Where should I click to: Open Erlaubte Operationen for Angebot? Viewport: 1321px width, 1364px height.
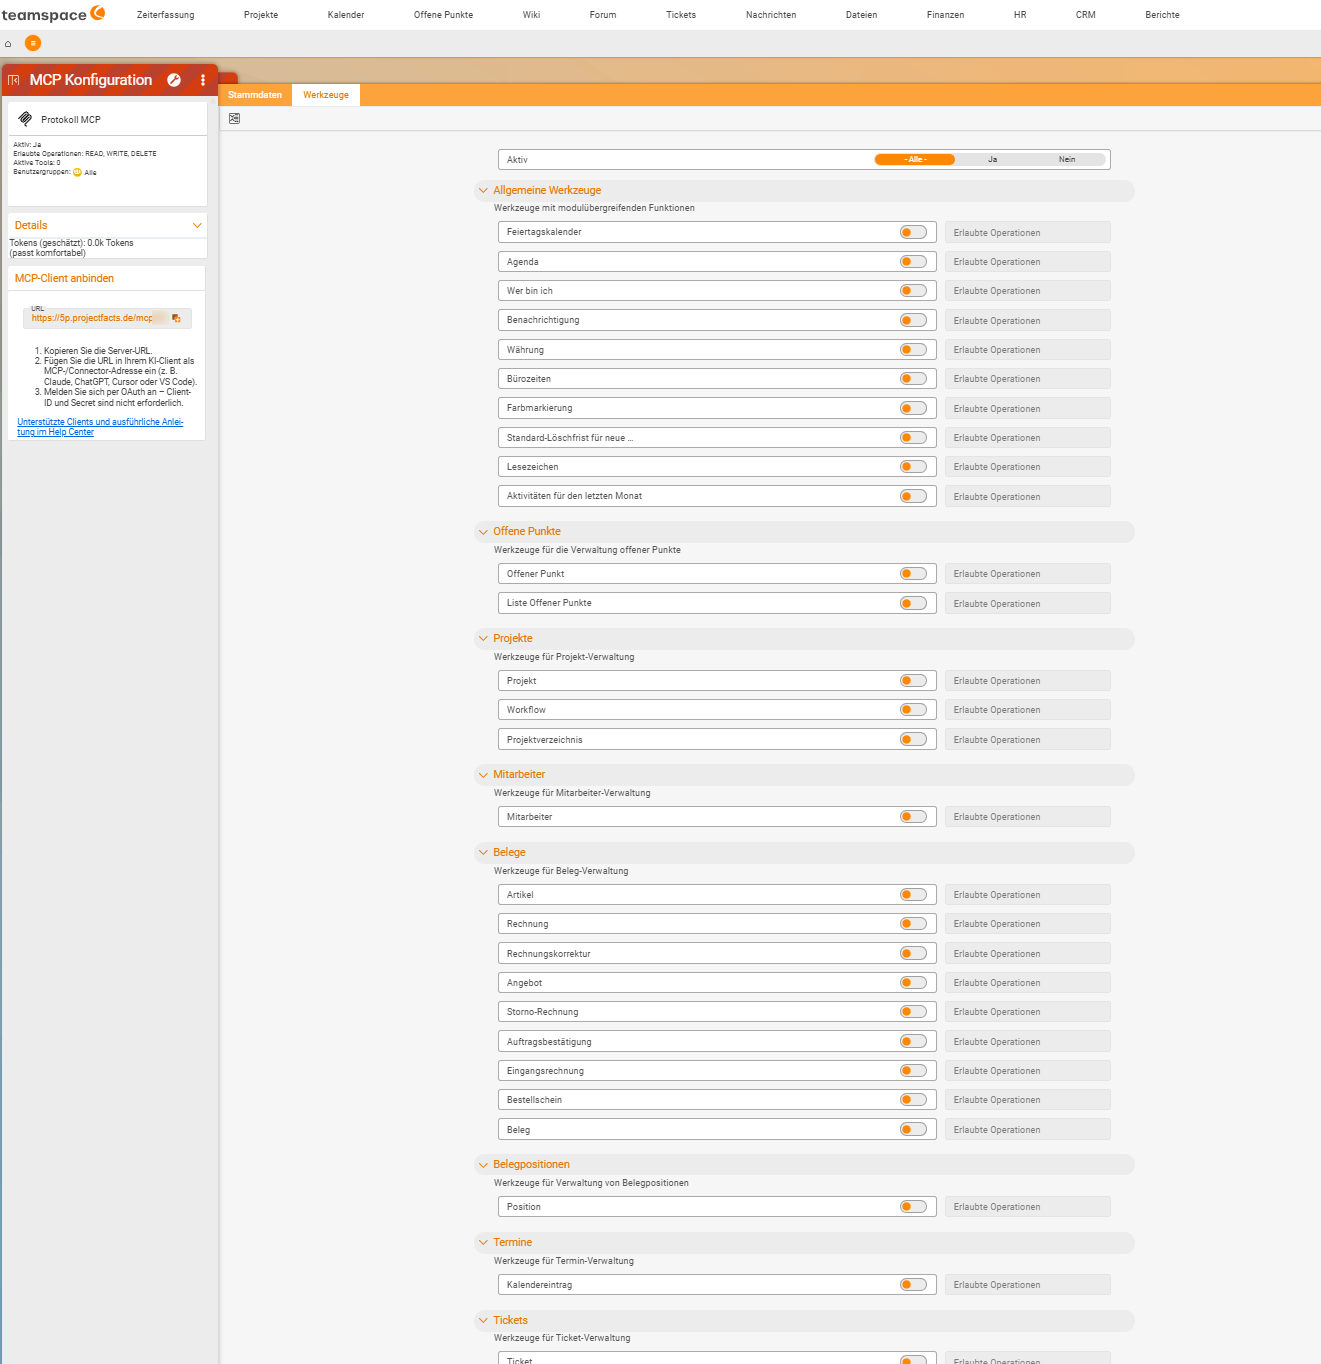point(1028,983)
